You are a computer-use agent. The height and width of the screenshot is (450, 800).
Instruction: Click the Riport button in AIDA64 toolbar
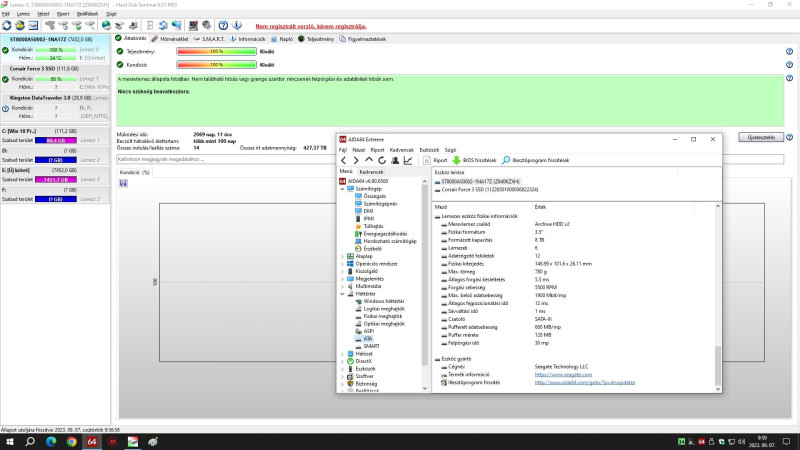point(435,160)
